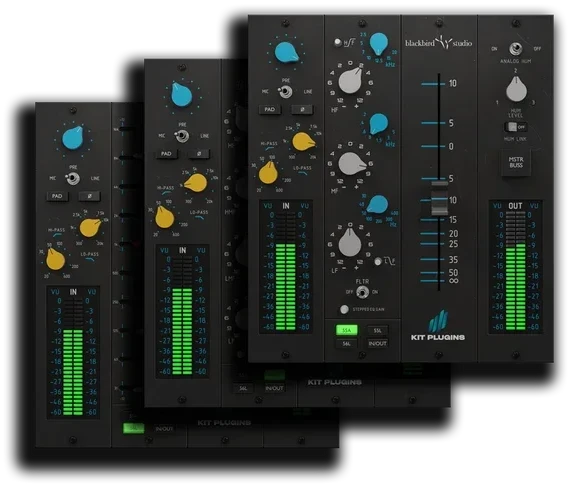Screen dimensions: 571x487
Task: Flip the PRE mic/line toggle on middle plugin
Action: point(182,136)
